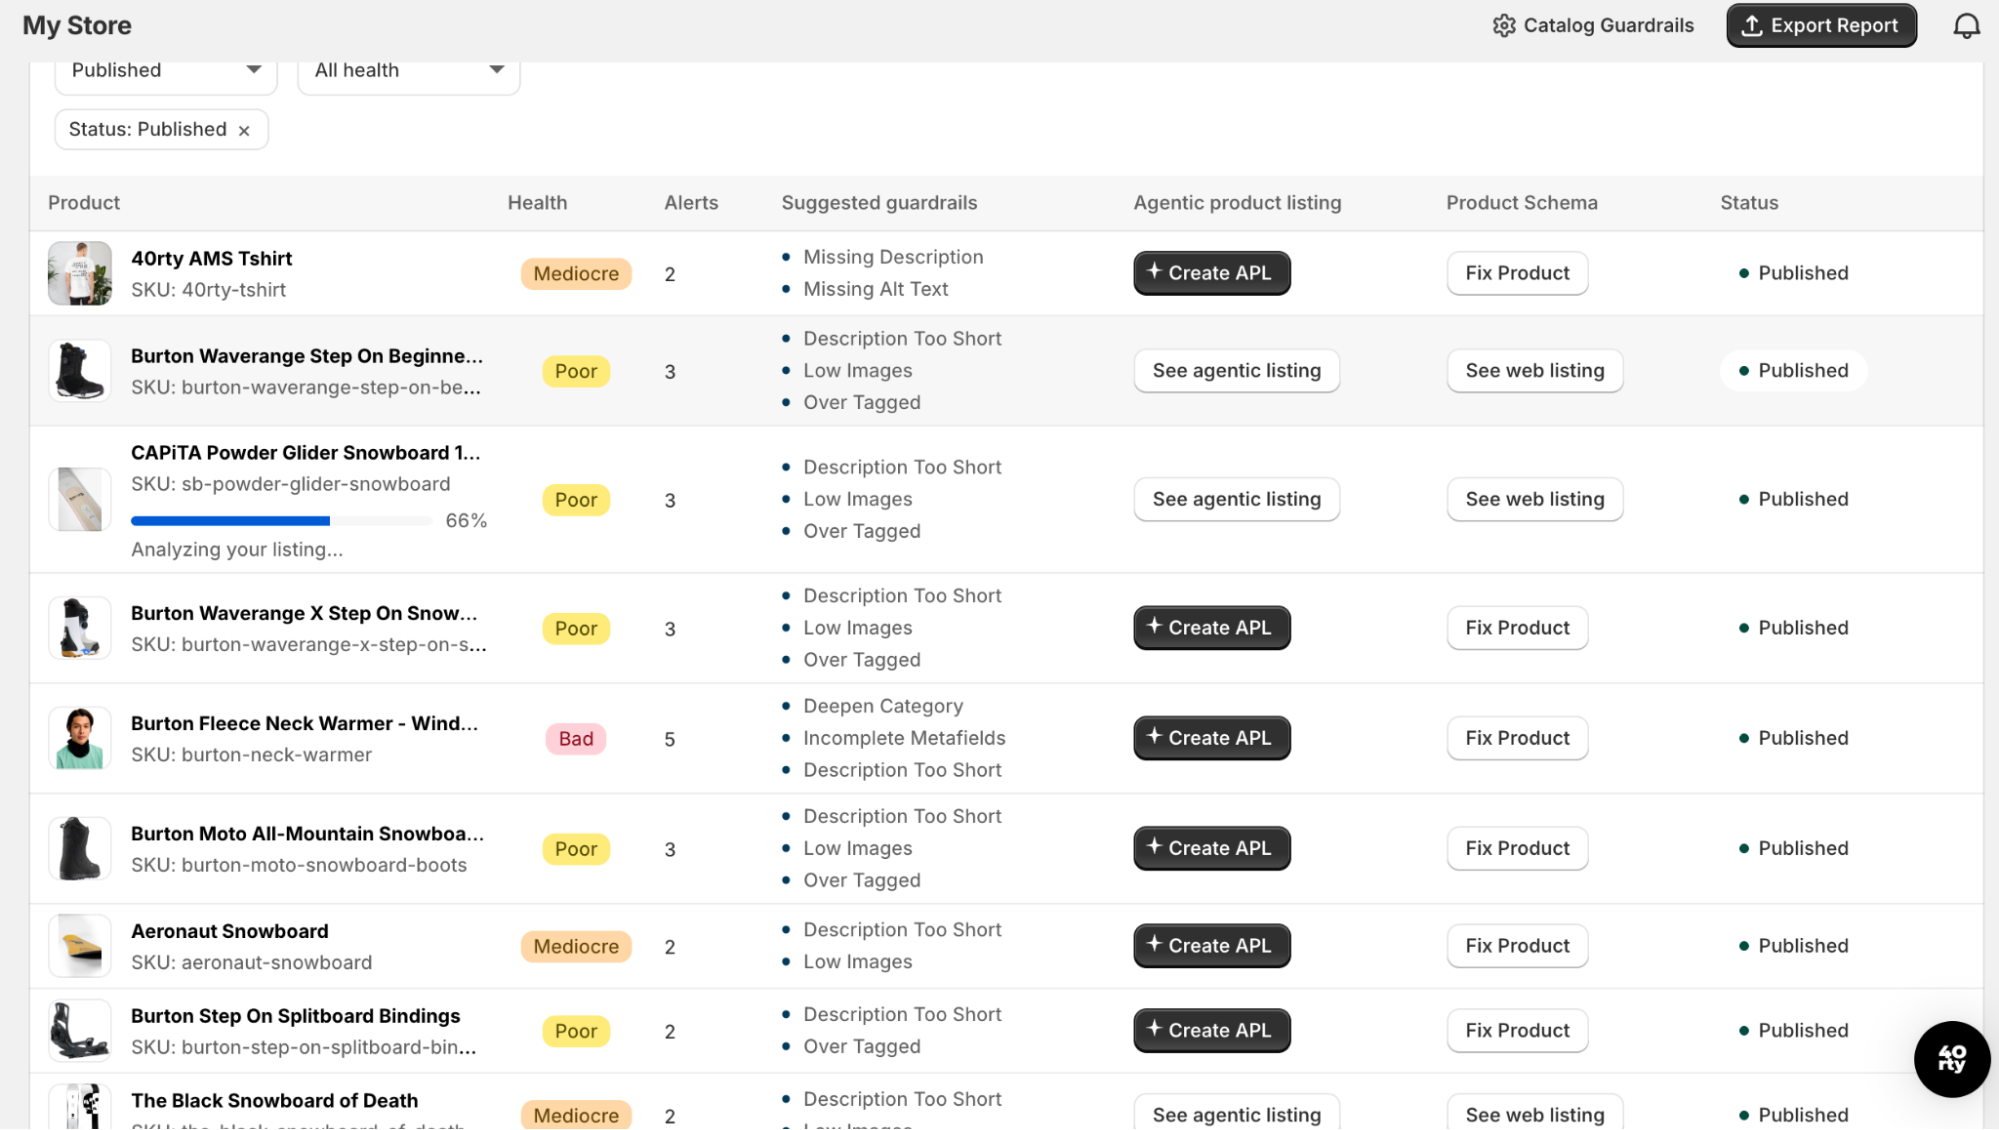
Task: Fix Product for Aeronaut Snowboard
Action: (x=1517, y=946)
